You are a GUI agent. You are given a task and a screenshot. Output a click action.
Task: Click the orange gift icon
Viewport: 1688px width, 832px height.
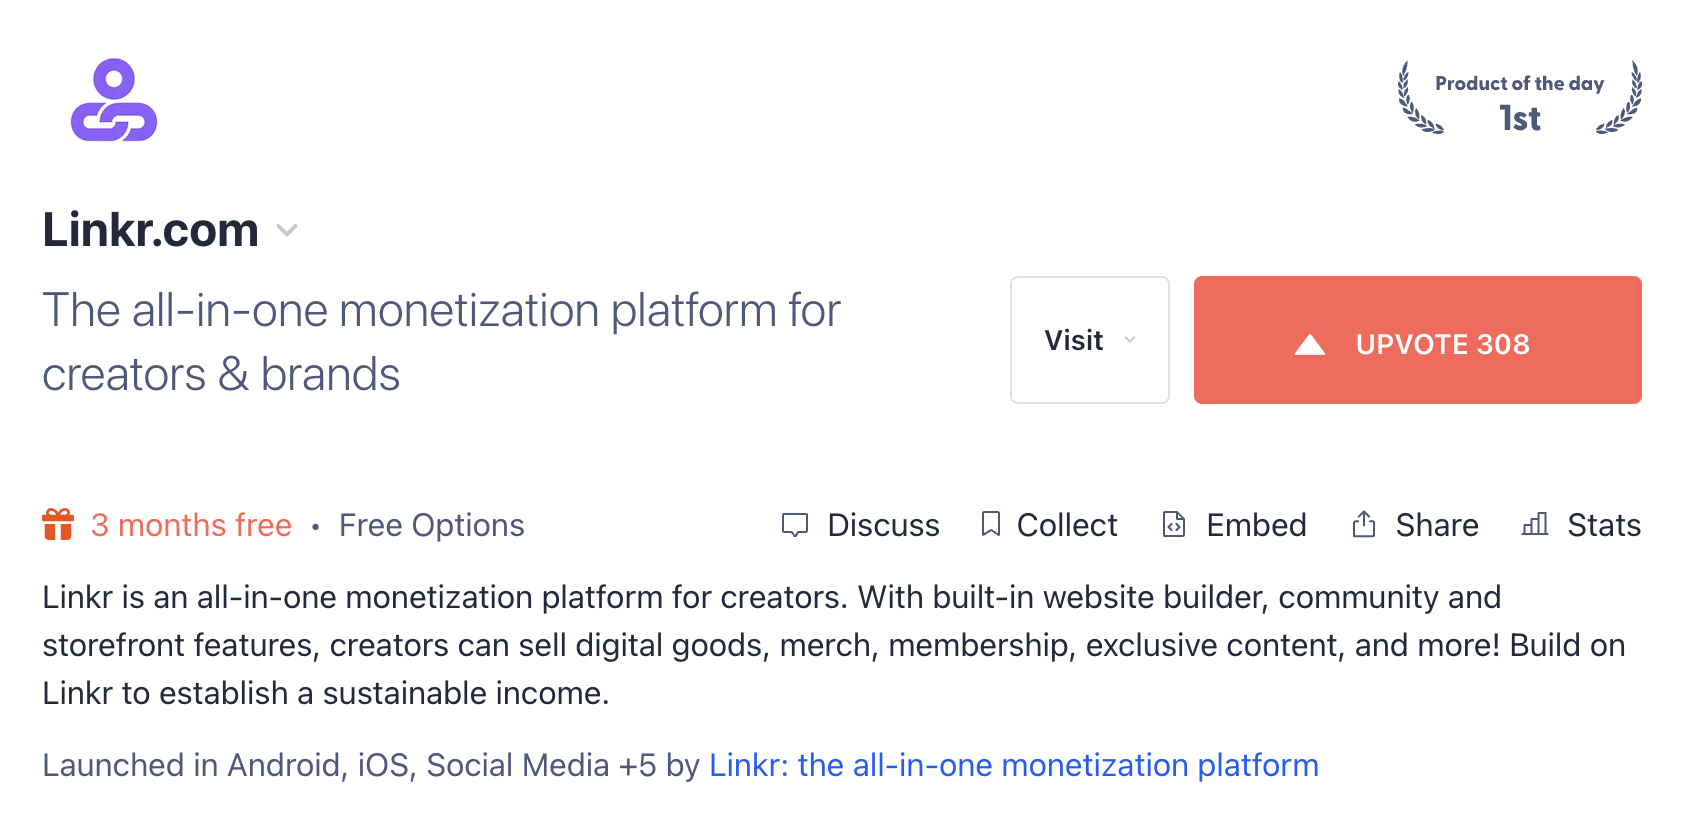click(x=58, y=524)
